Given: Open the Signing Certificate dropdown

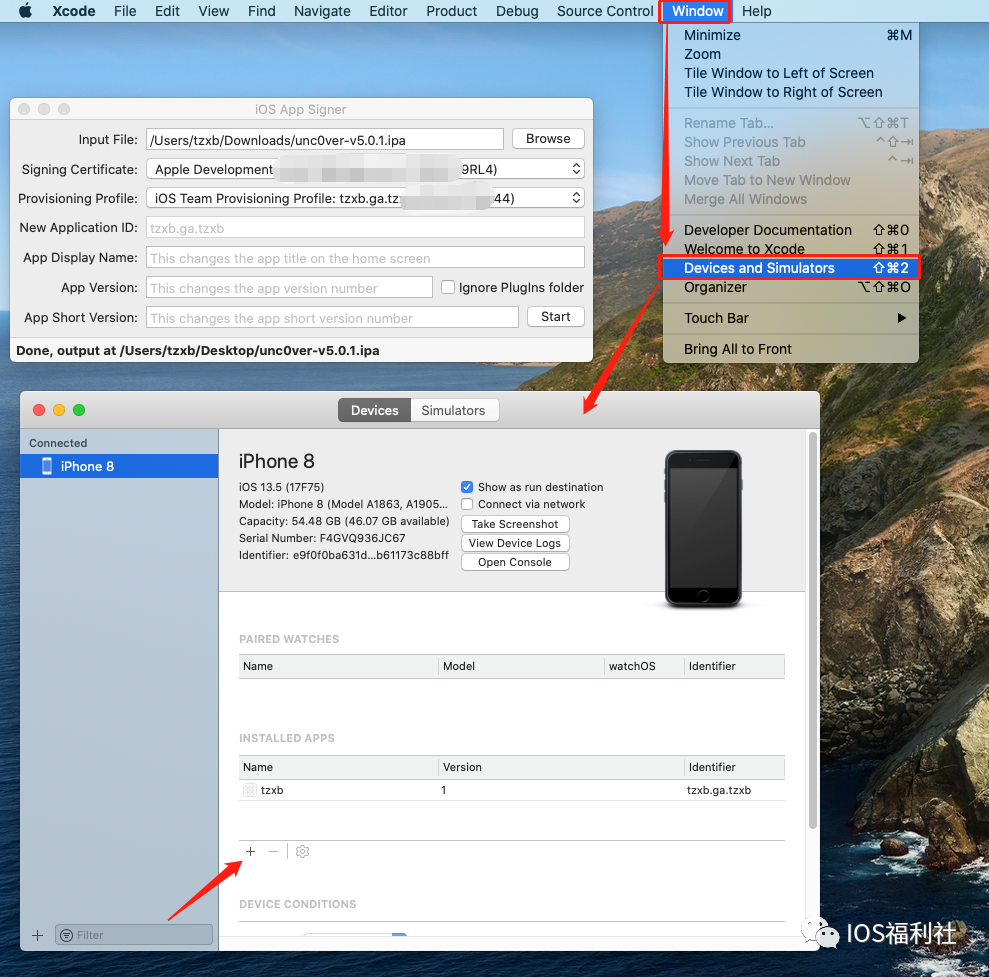Looking at the screenshot, I should pos(365,169).
